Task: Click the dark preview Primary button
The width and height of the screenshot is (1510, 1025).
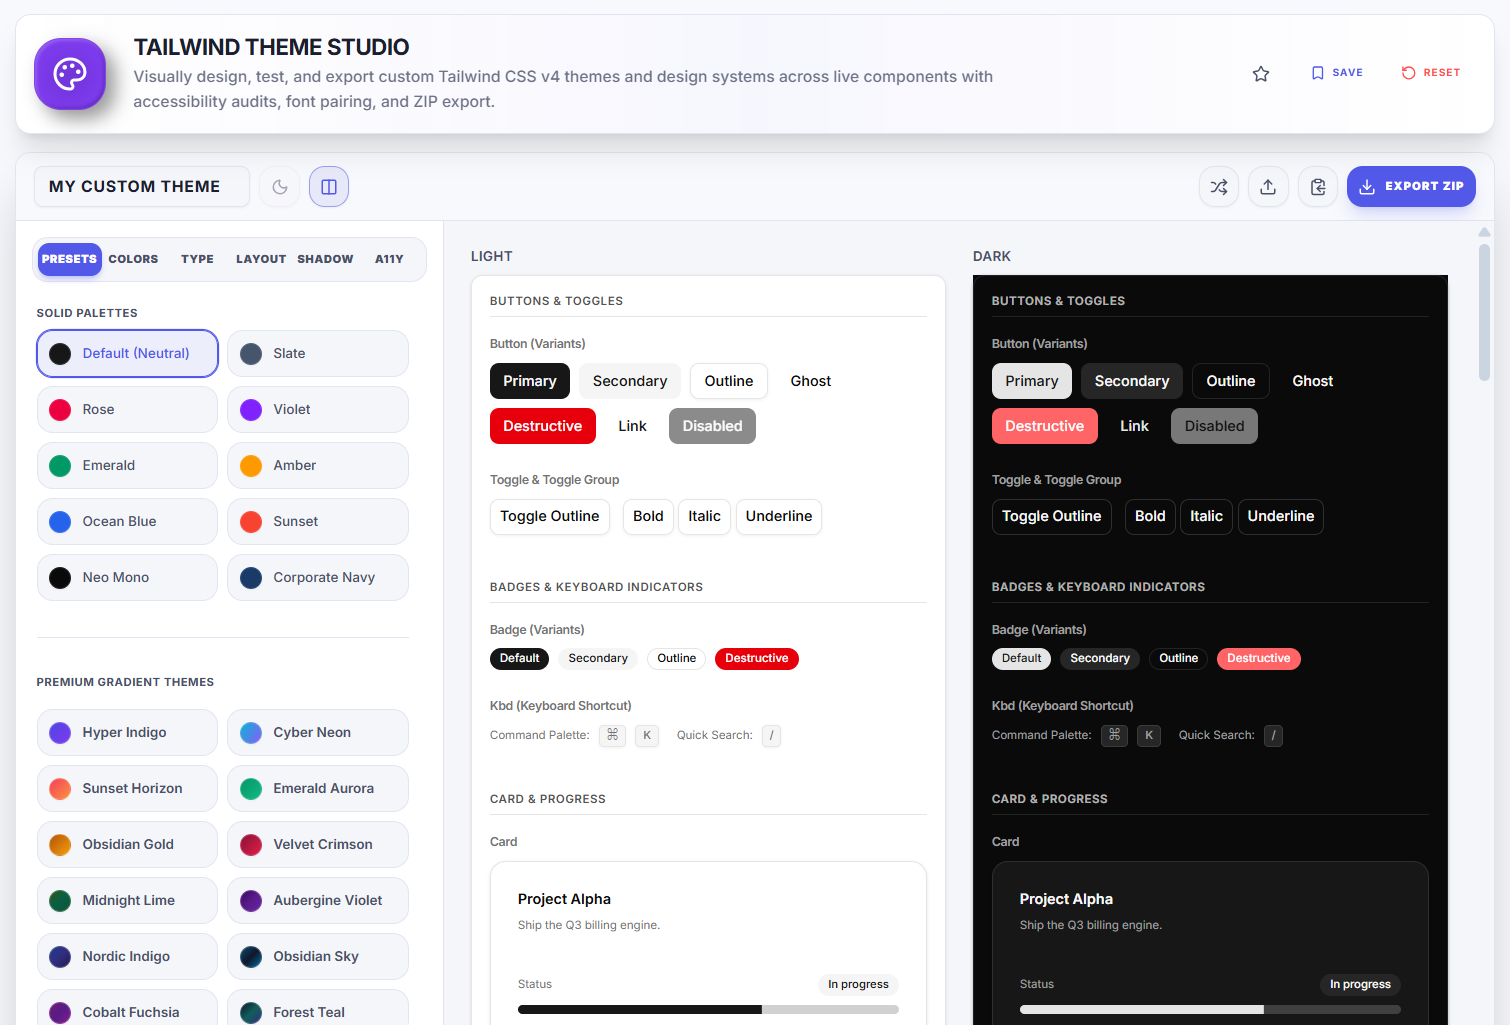Action: (x=1032, y=381)
